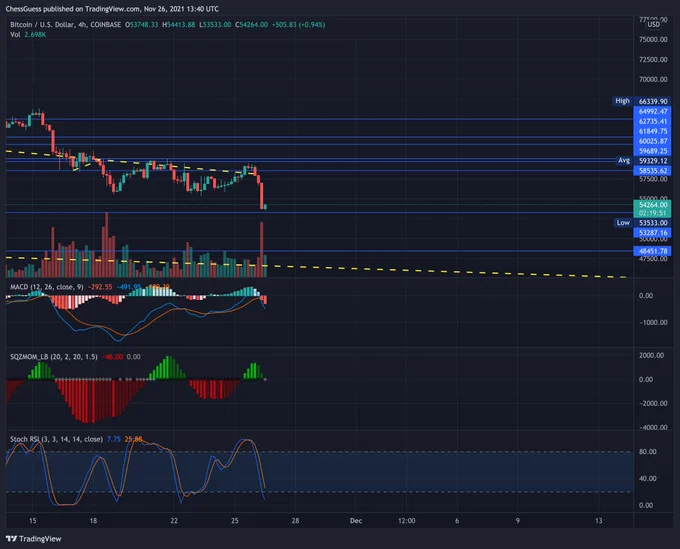The width and height of the screenshot is (680, 549).
Task: Click the TradingView logo at bottom left
Action: click(33, 539)
